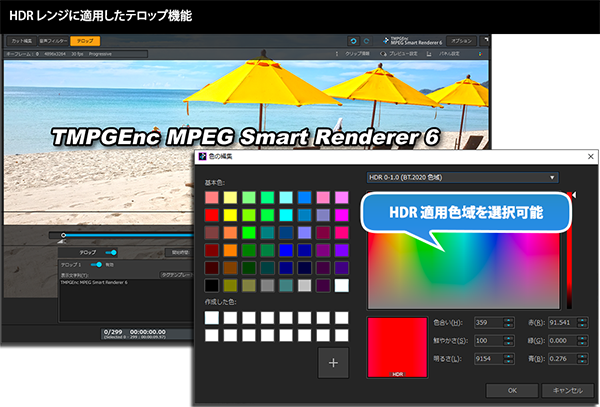Click the plus button to add custom color
This screenshot has width=600, height=407.
pyautogui.click(x=333, y=363)
